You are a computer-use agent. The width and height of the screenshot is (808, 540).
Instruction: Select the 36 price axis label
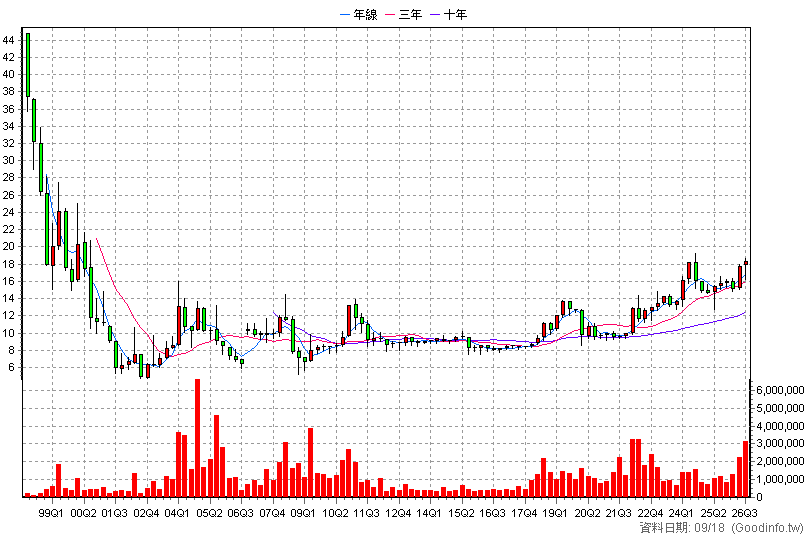tap(9, 109)
